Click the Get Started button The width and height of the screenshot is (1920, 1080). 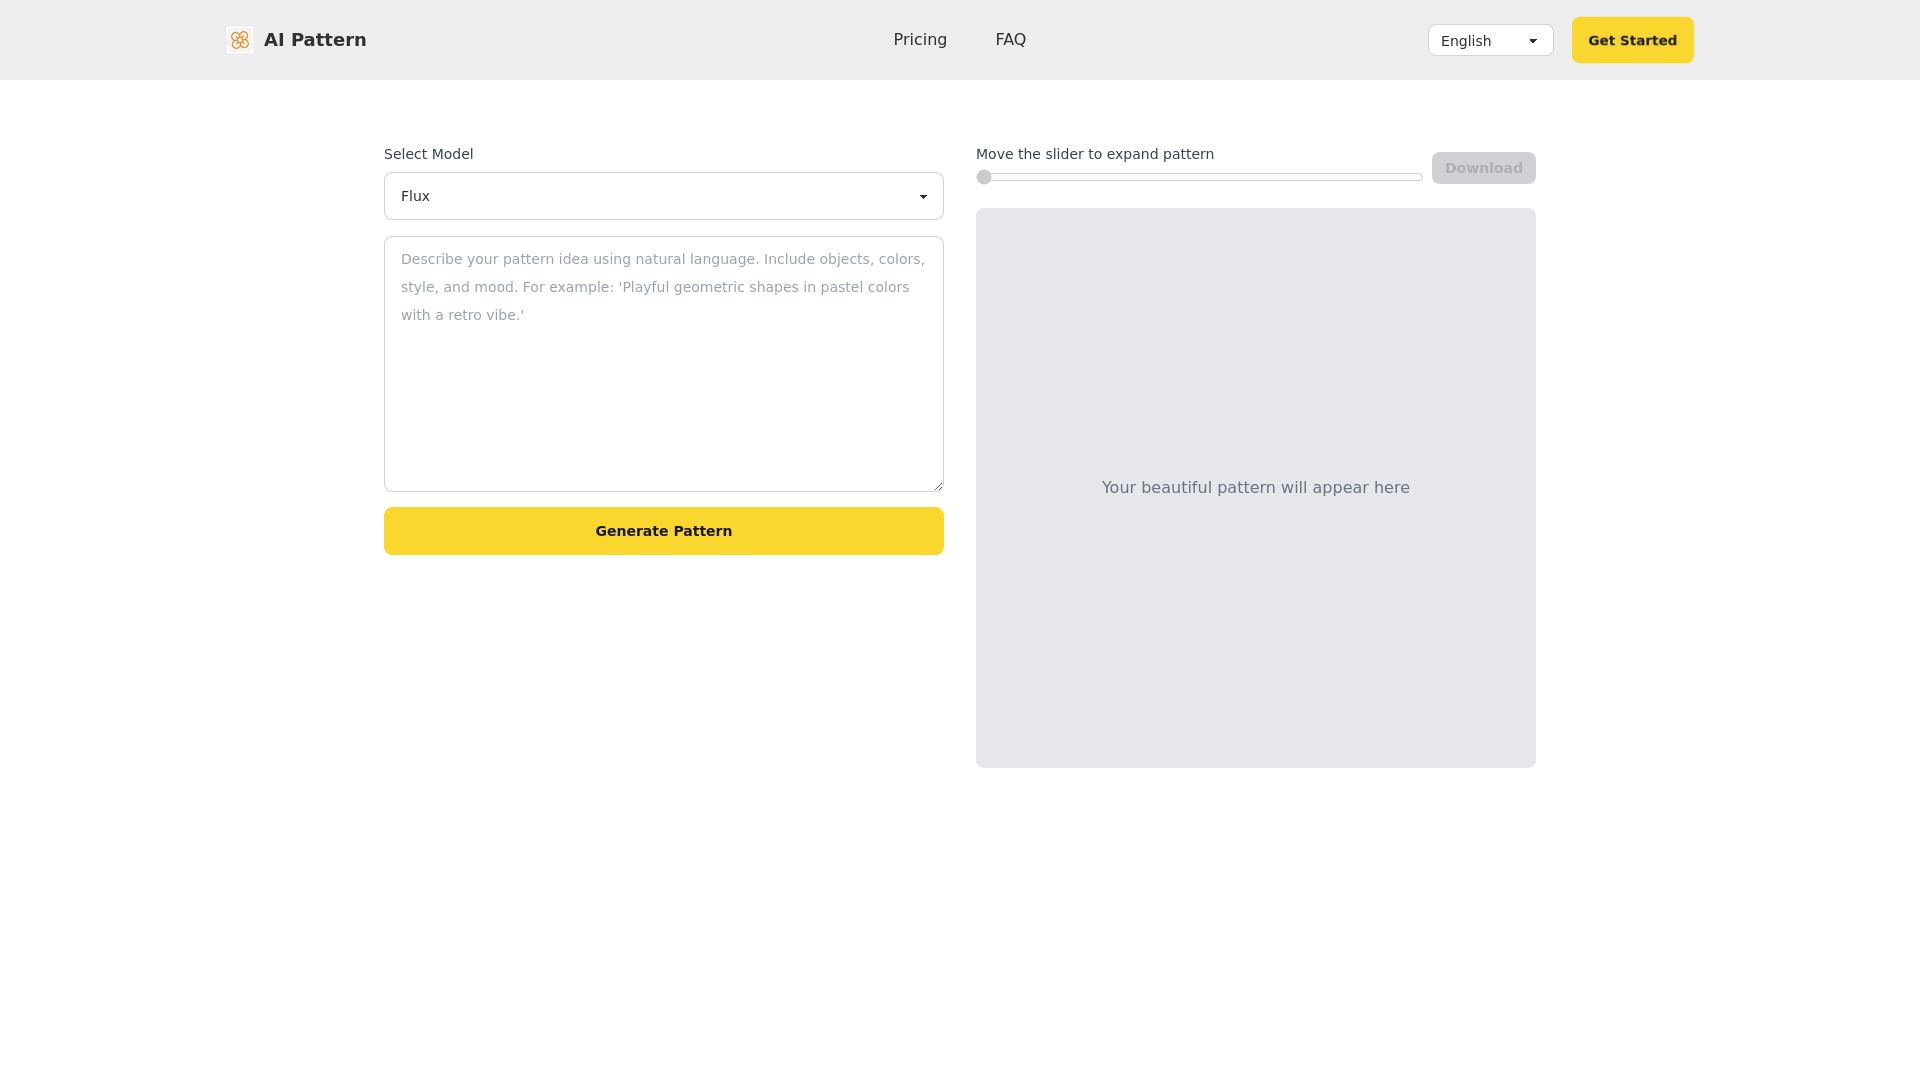[x=1631, y=40]
